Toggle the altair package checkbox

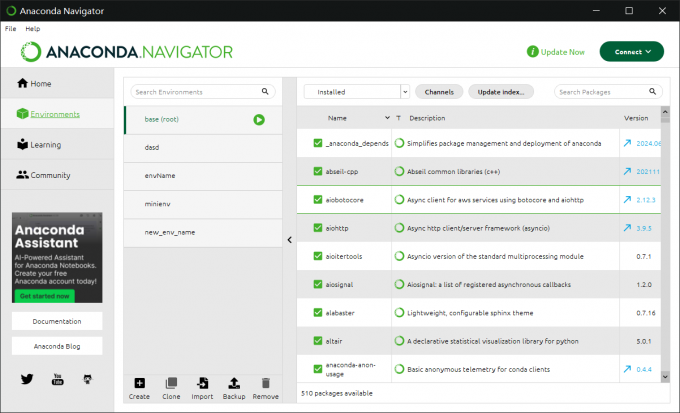[x=318, y=341]
